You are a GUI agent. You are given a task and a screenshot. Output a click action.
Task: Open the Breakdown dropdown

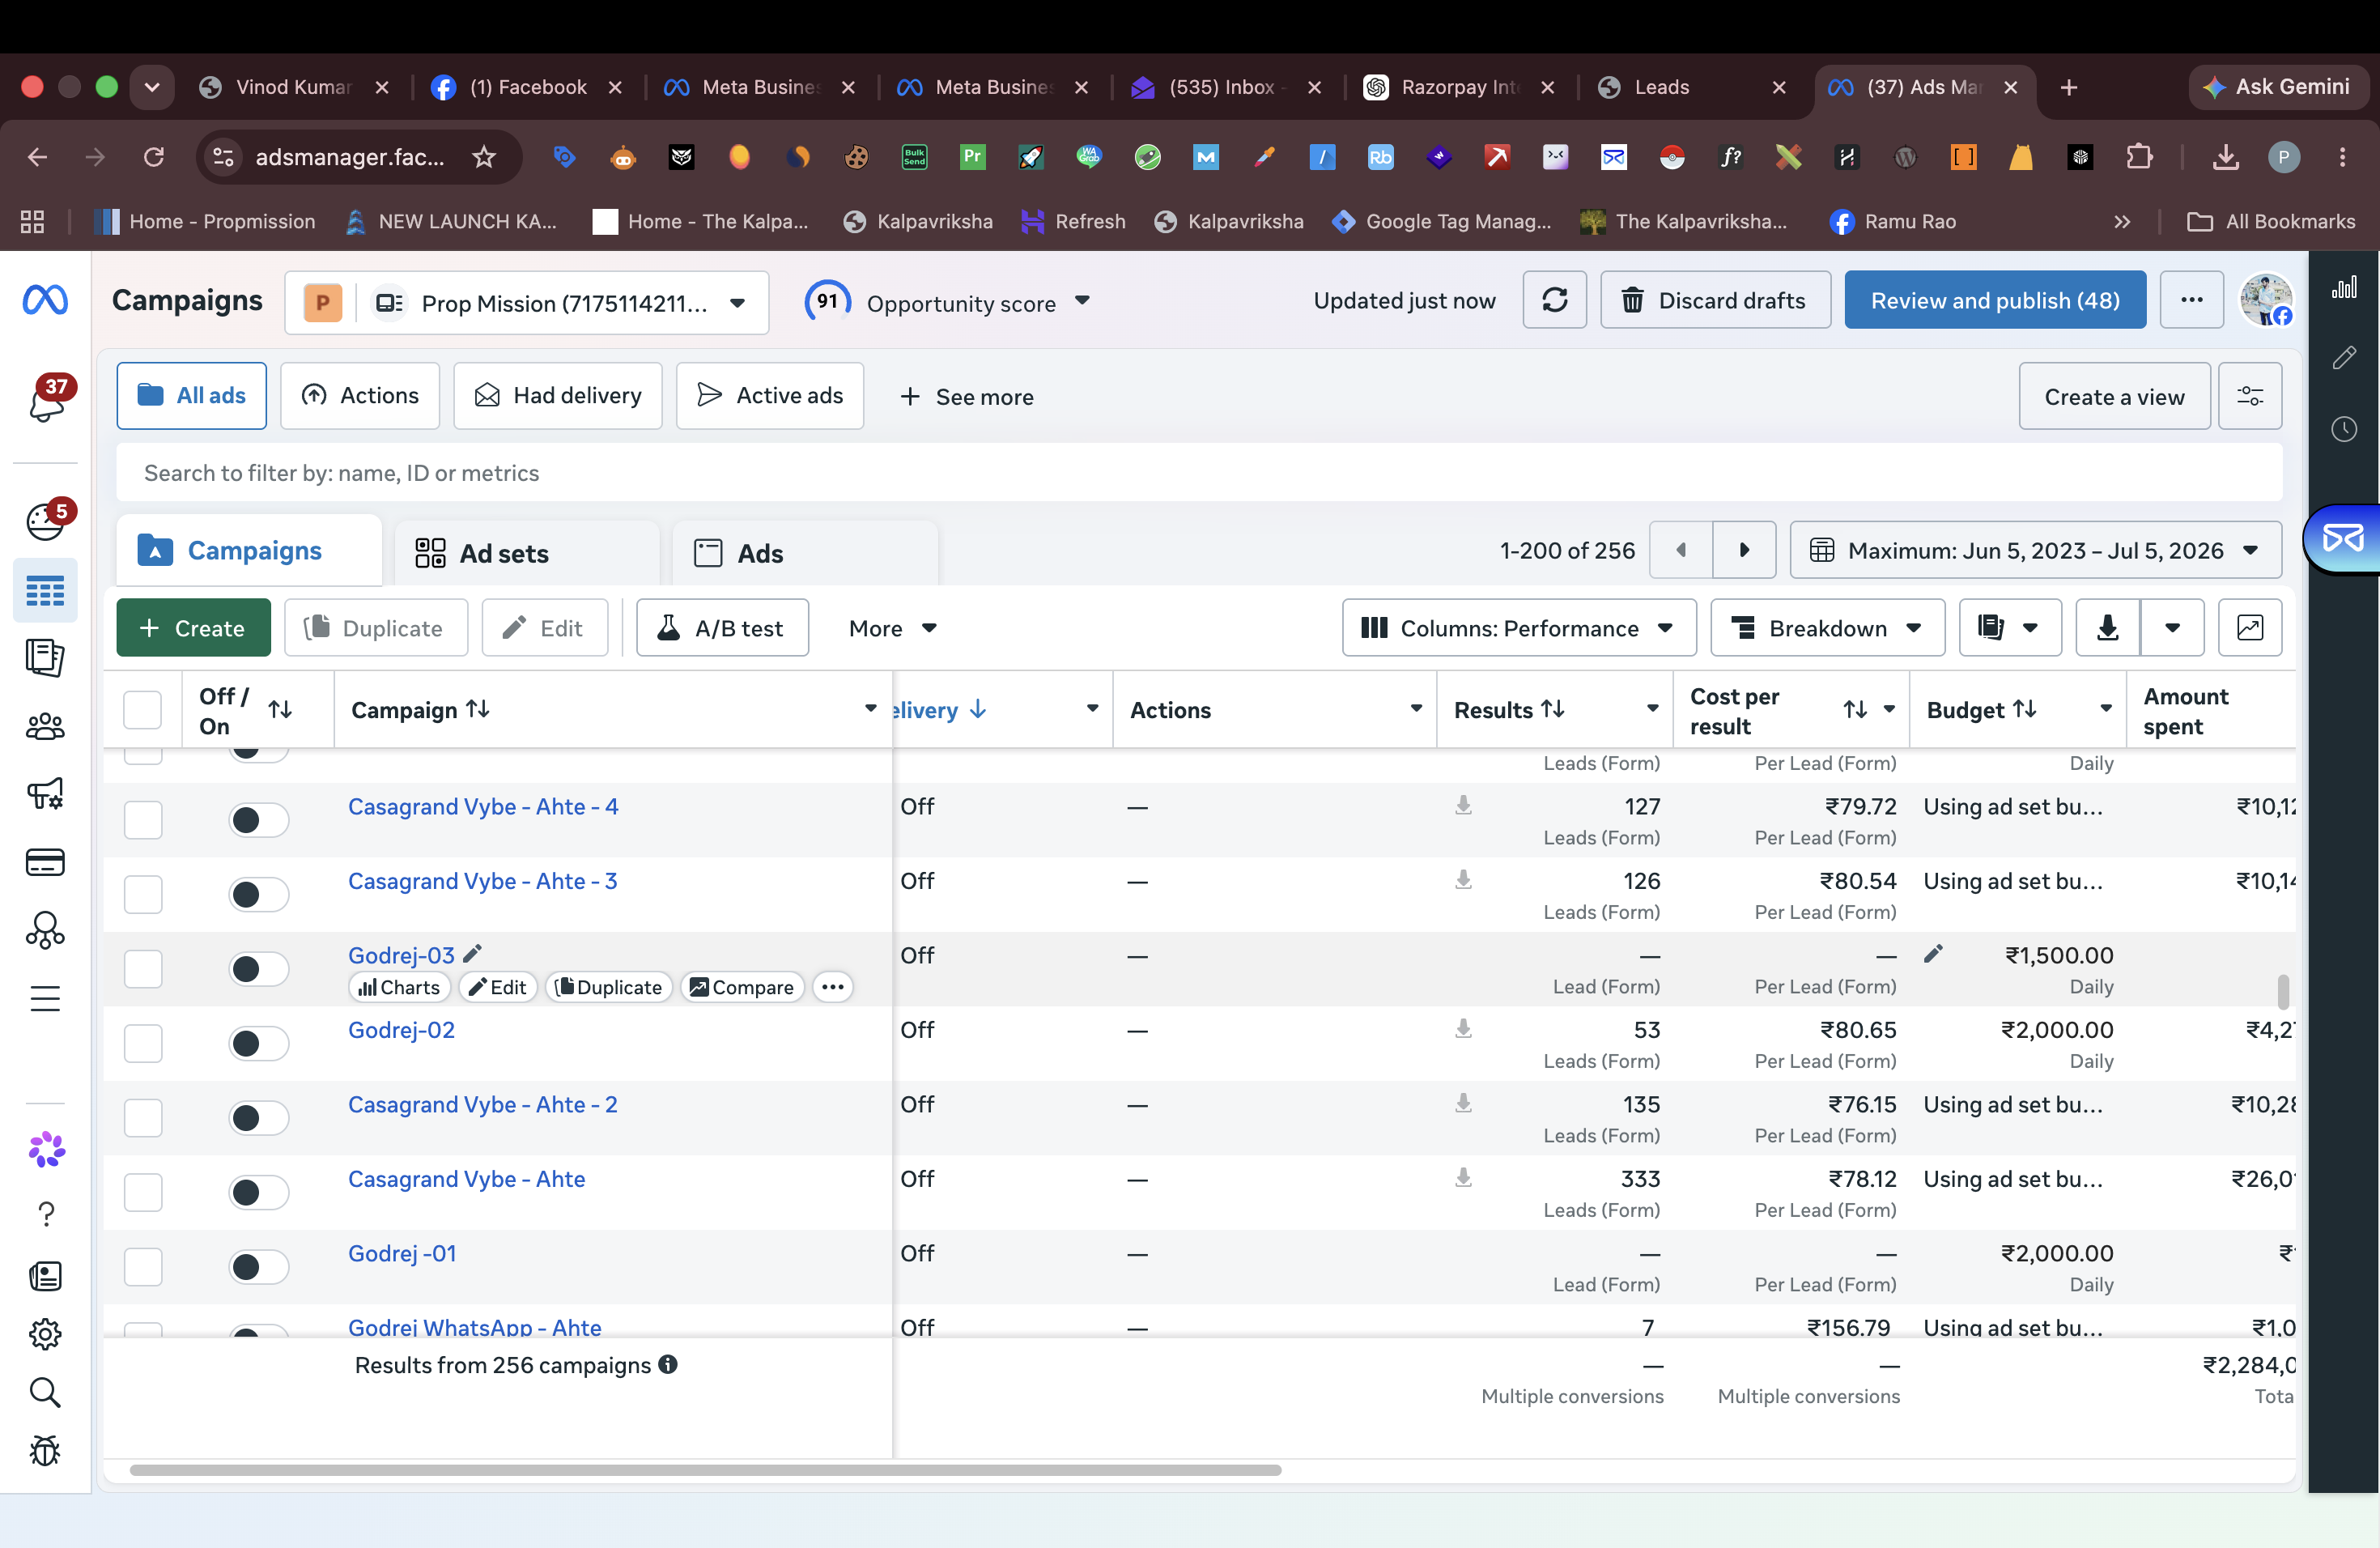point(1827,628)
